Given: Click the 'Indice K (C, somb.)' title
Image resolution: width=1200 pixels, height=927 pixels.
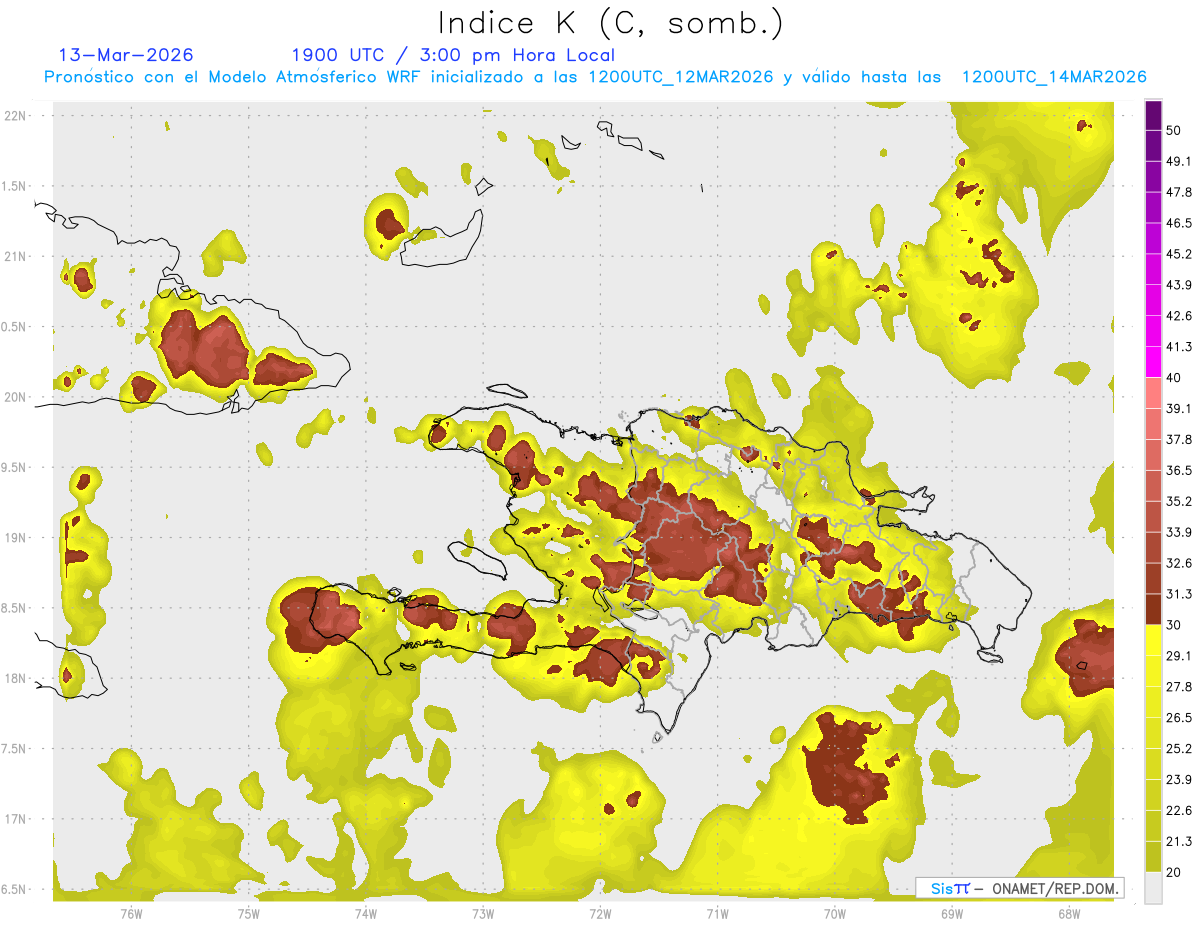Looking at the screenshot, I should click(611, 24).
